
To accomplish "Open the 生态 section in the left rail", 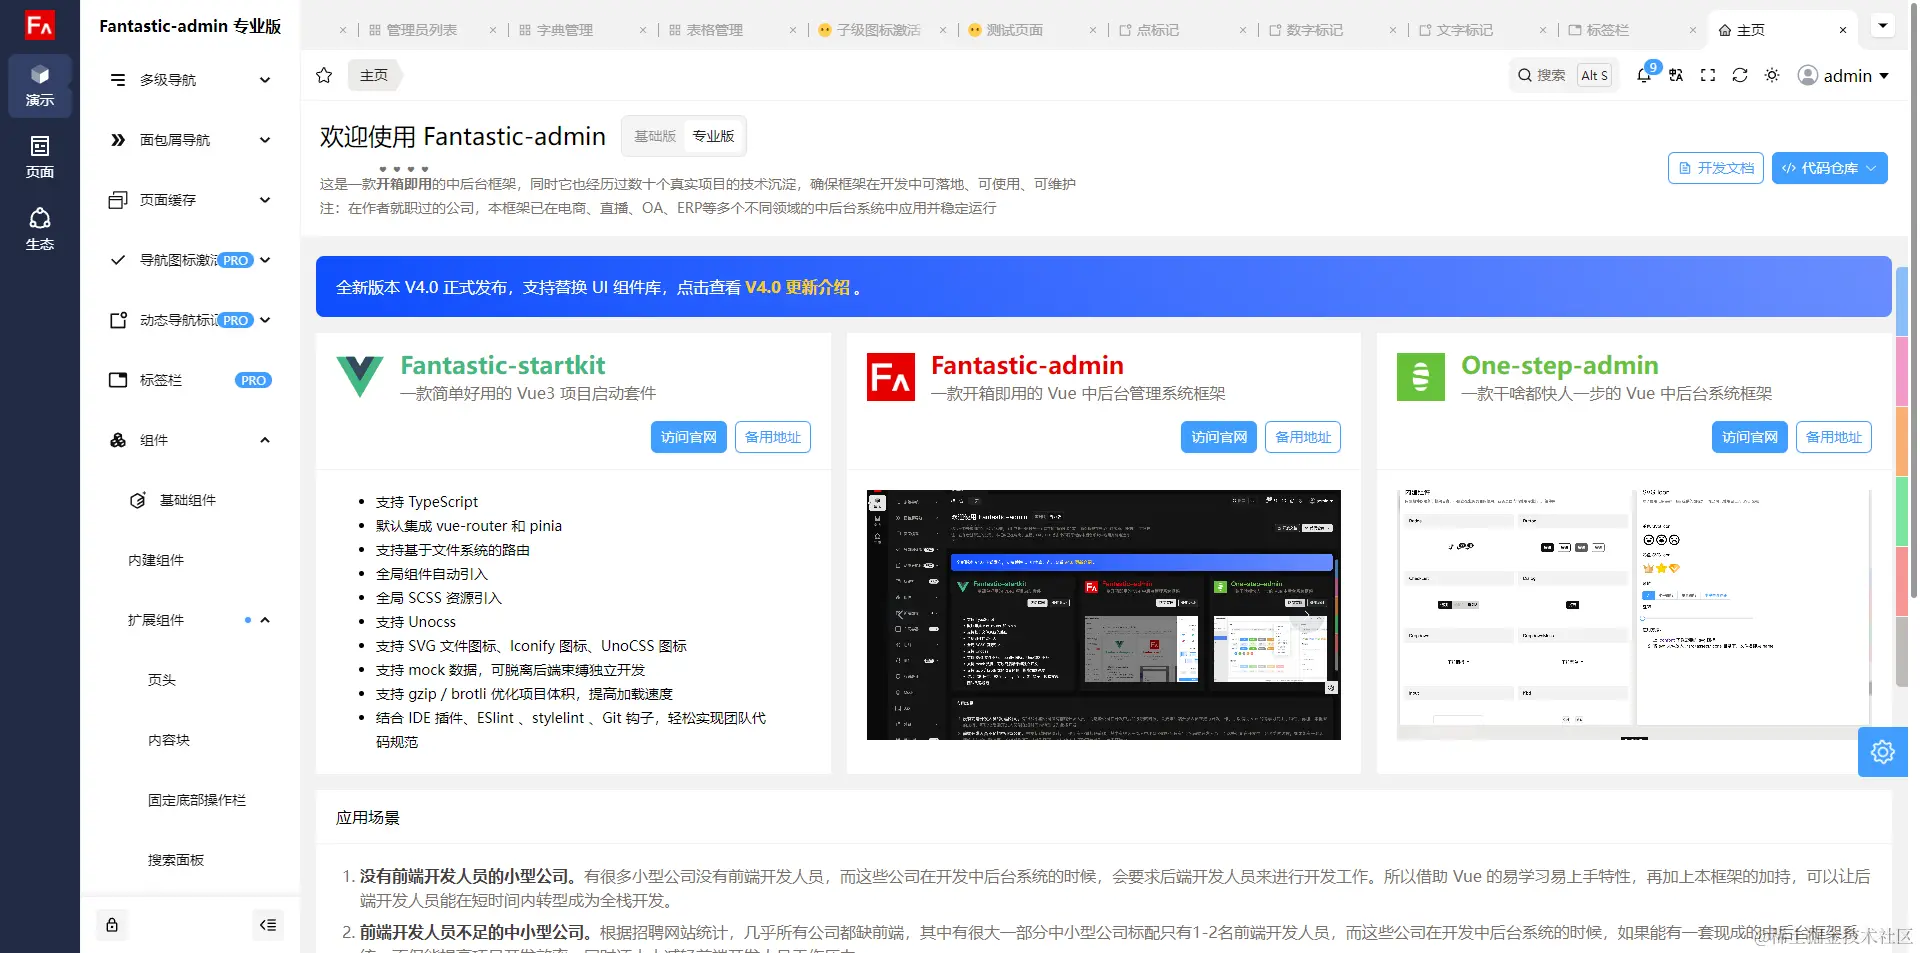I will [x=40, y=230].
